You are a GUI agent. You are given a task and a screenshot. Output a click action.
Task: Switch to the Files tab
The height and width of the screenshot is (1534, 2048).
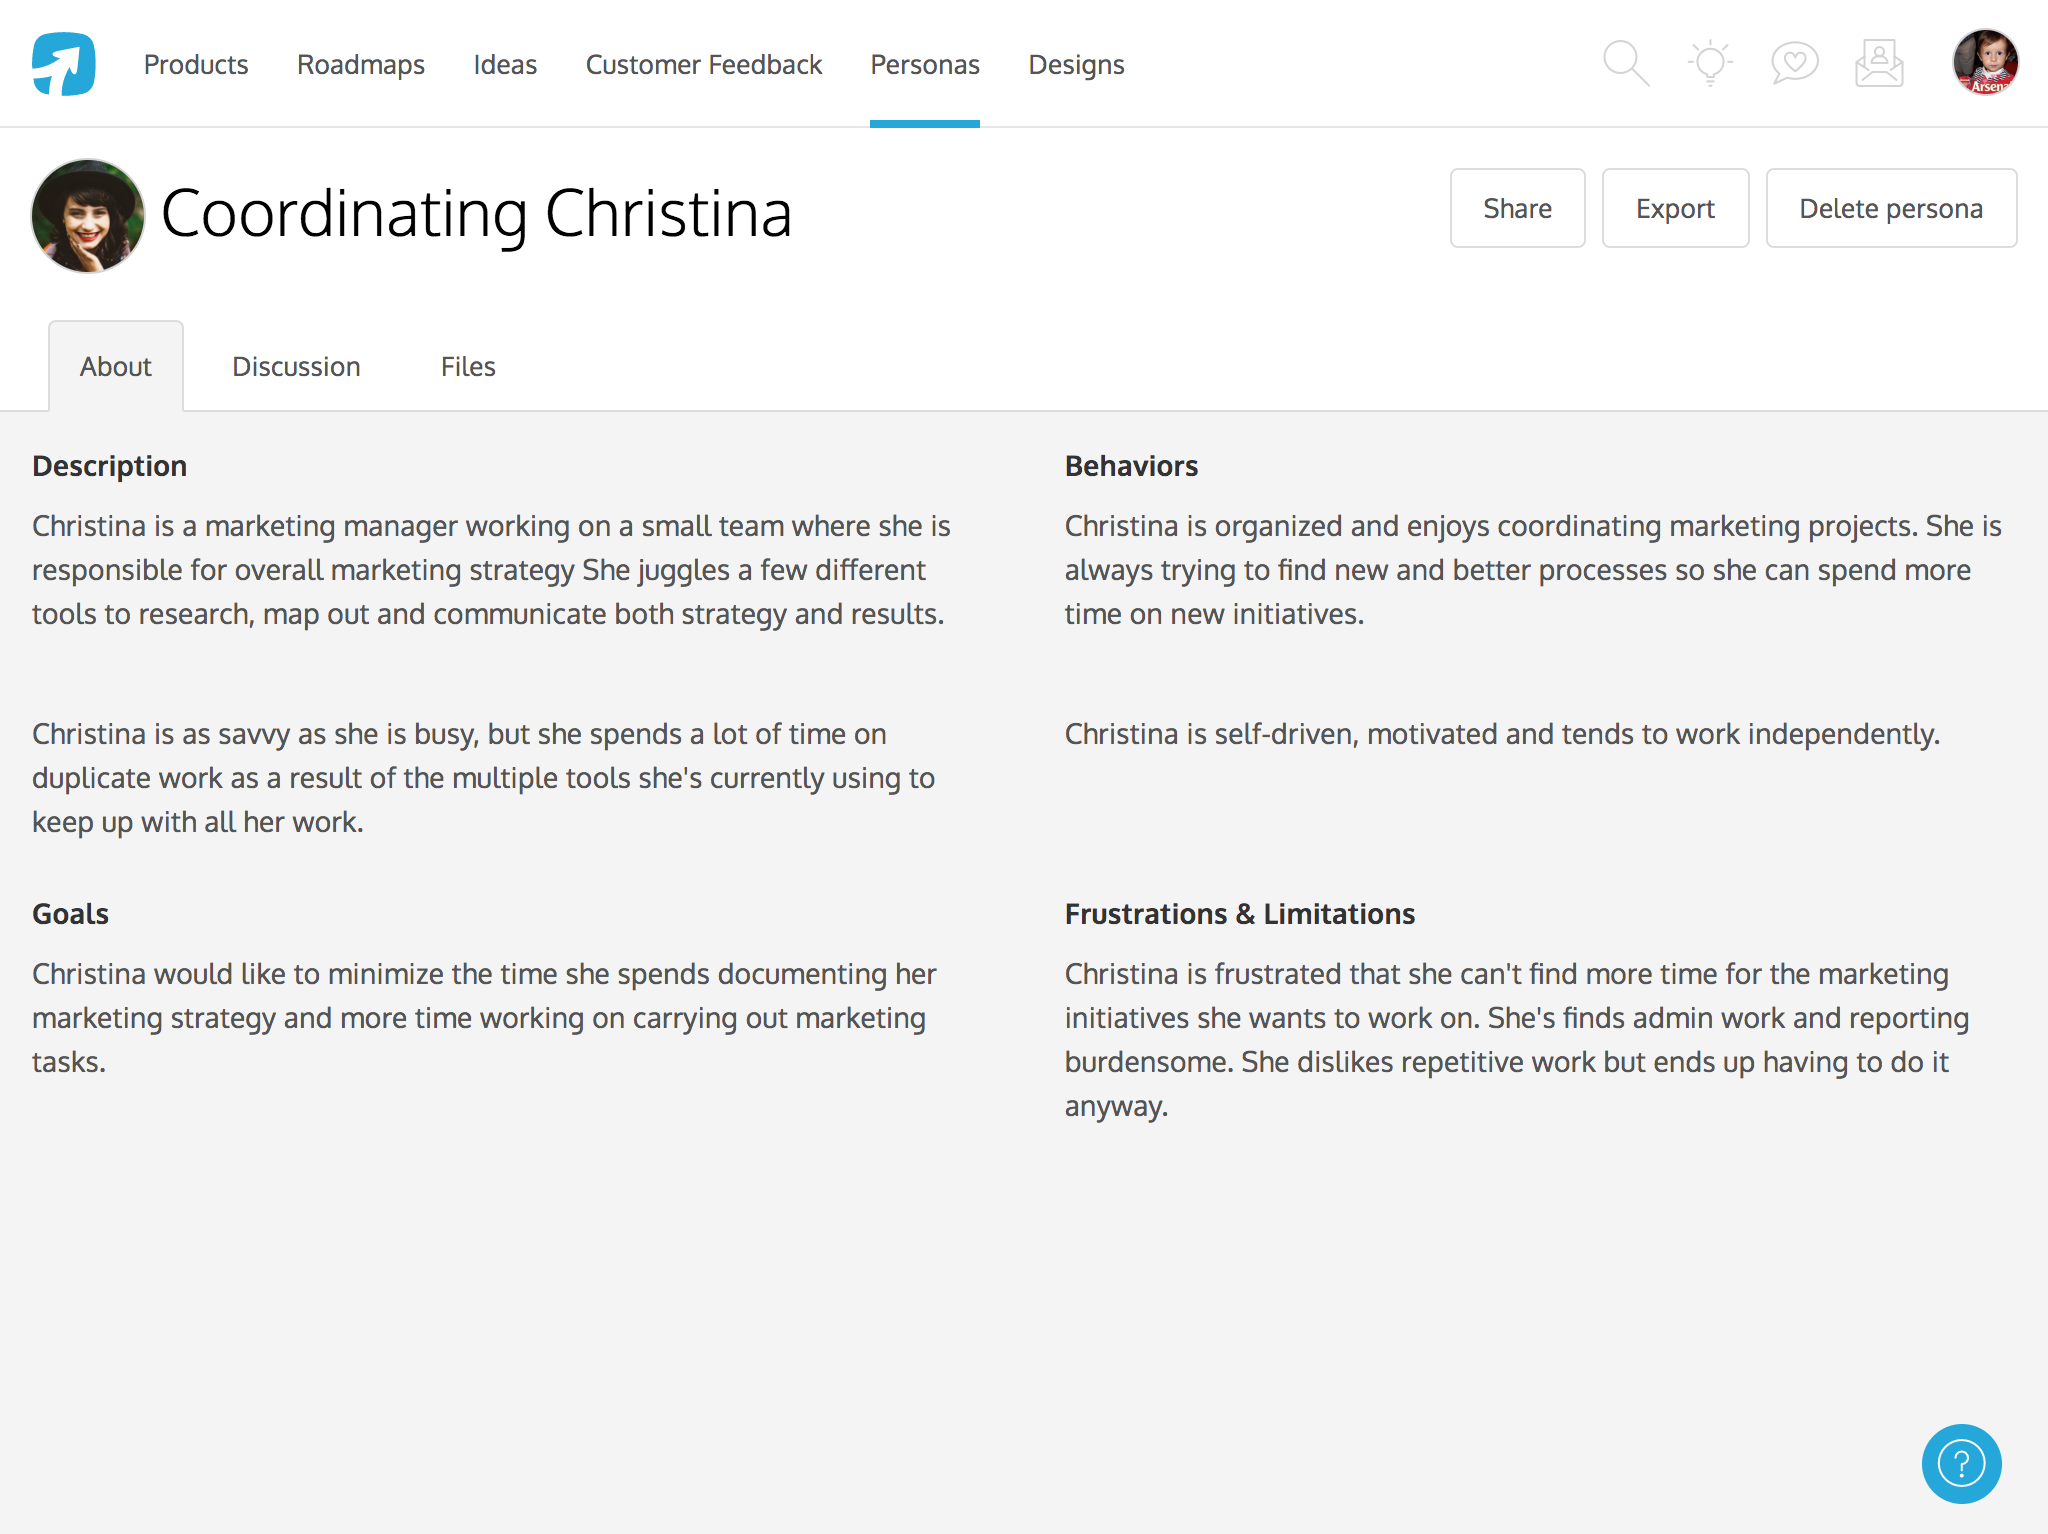coord(467,364)
